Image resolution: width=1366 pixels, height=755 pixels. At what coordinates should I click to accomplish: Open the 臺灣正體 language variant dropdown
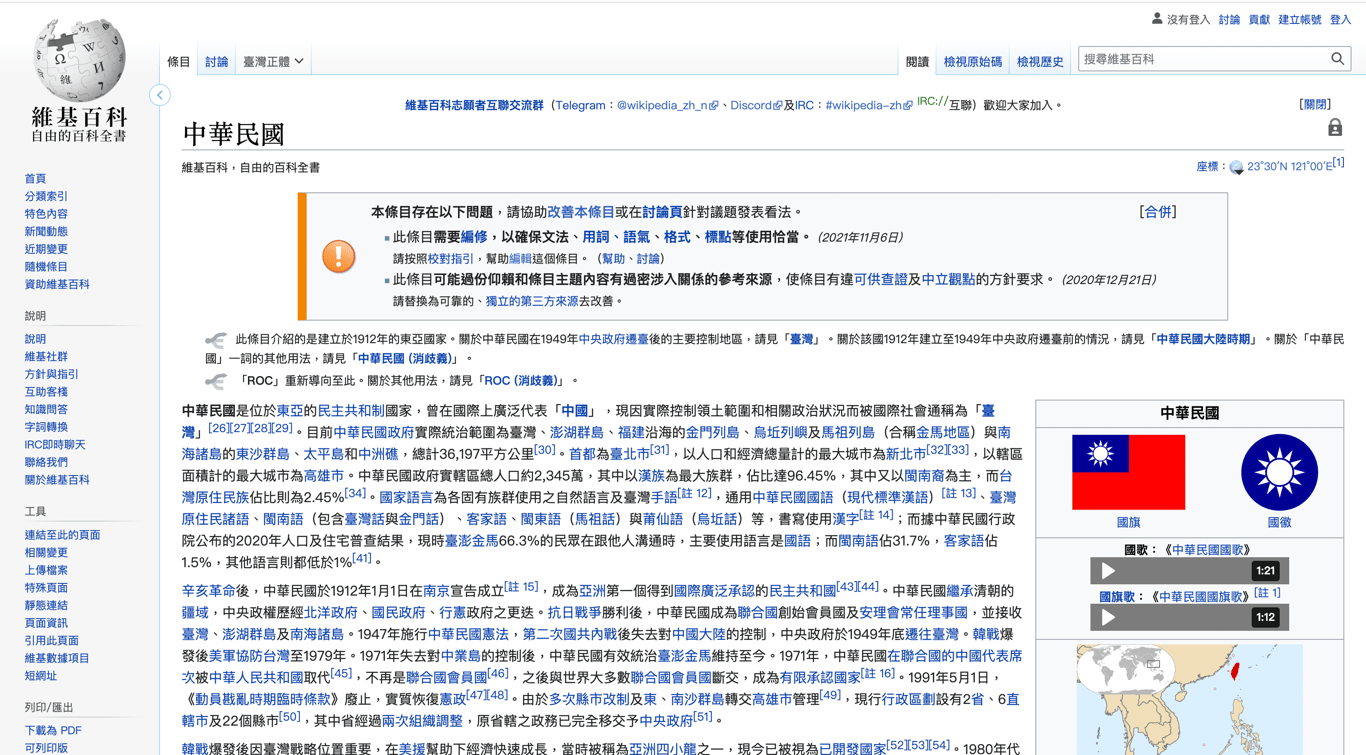click(273, 62)
